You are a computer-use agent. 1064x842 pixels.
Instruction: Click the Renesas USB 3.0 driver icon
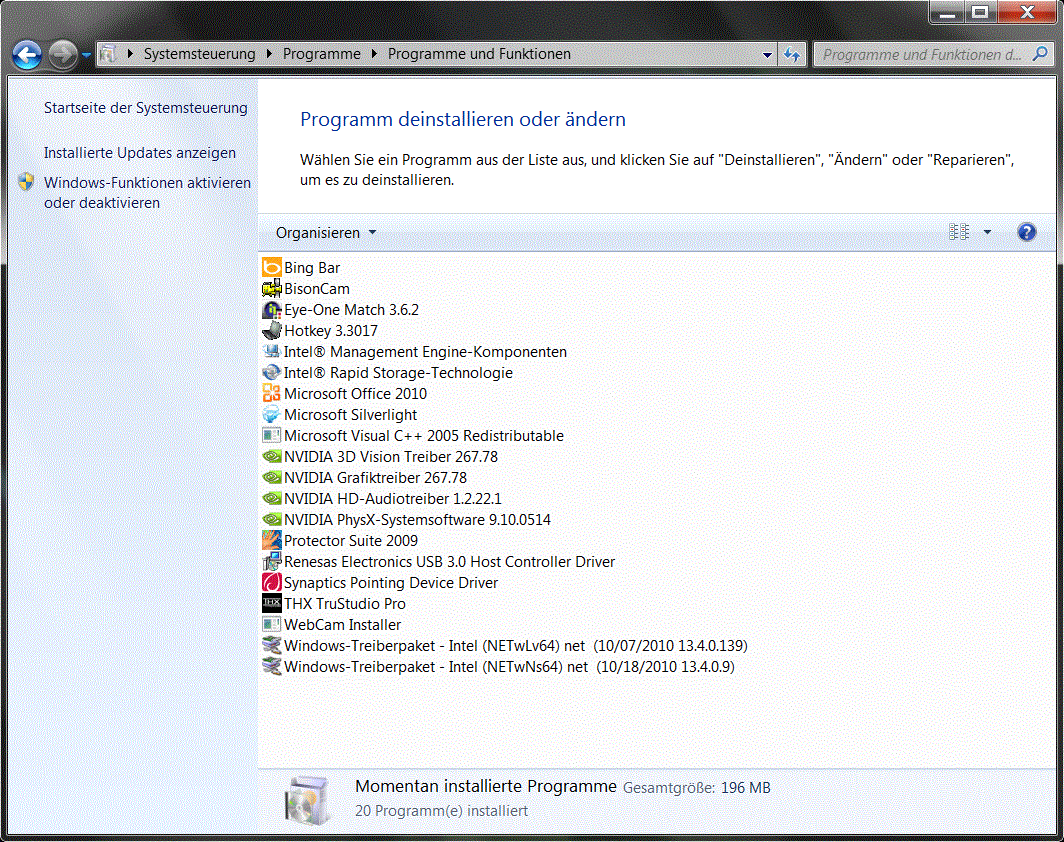click(271, 562)
